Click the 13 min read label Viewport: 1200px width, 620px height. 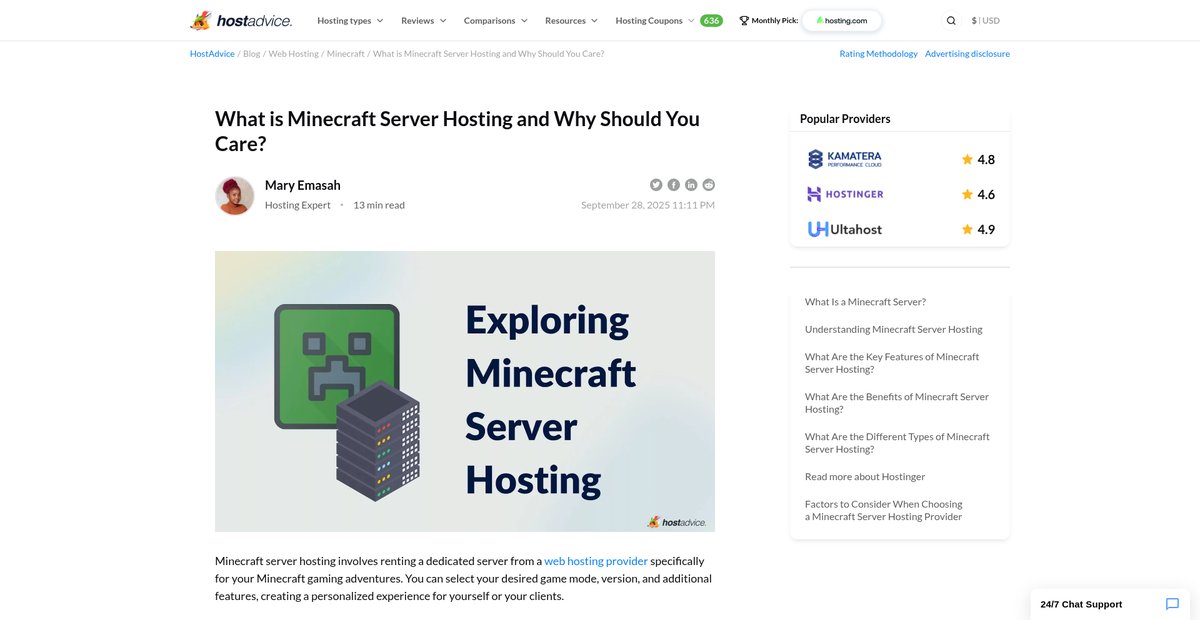pos(379,205)
